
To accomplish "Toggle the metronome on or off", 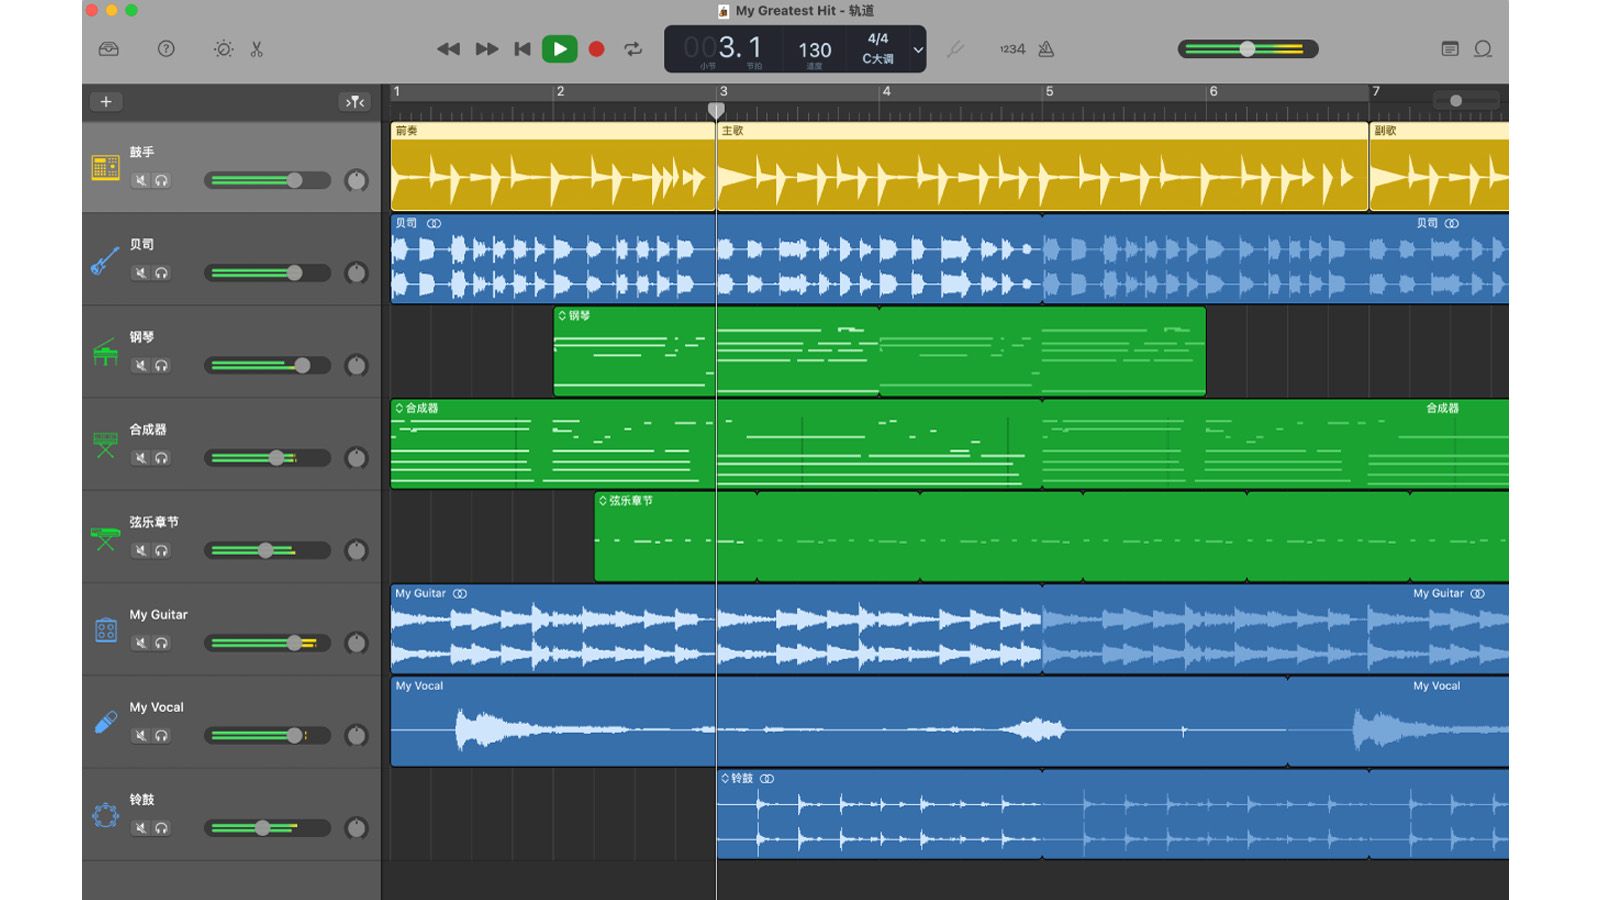I will (x=1046, y=49).
